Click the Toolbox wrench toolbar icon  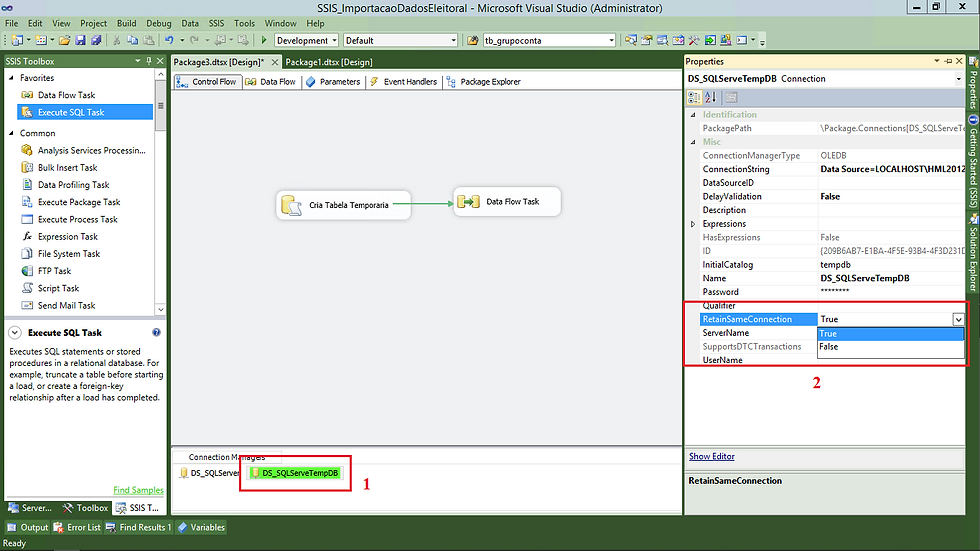click(694, 40)
